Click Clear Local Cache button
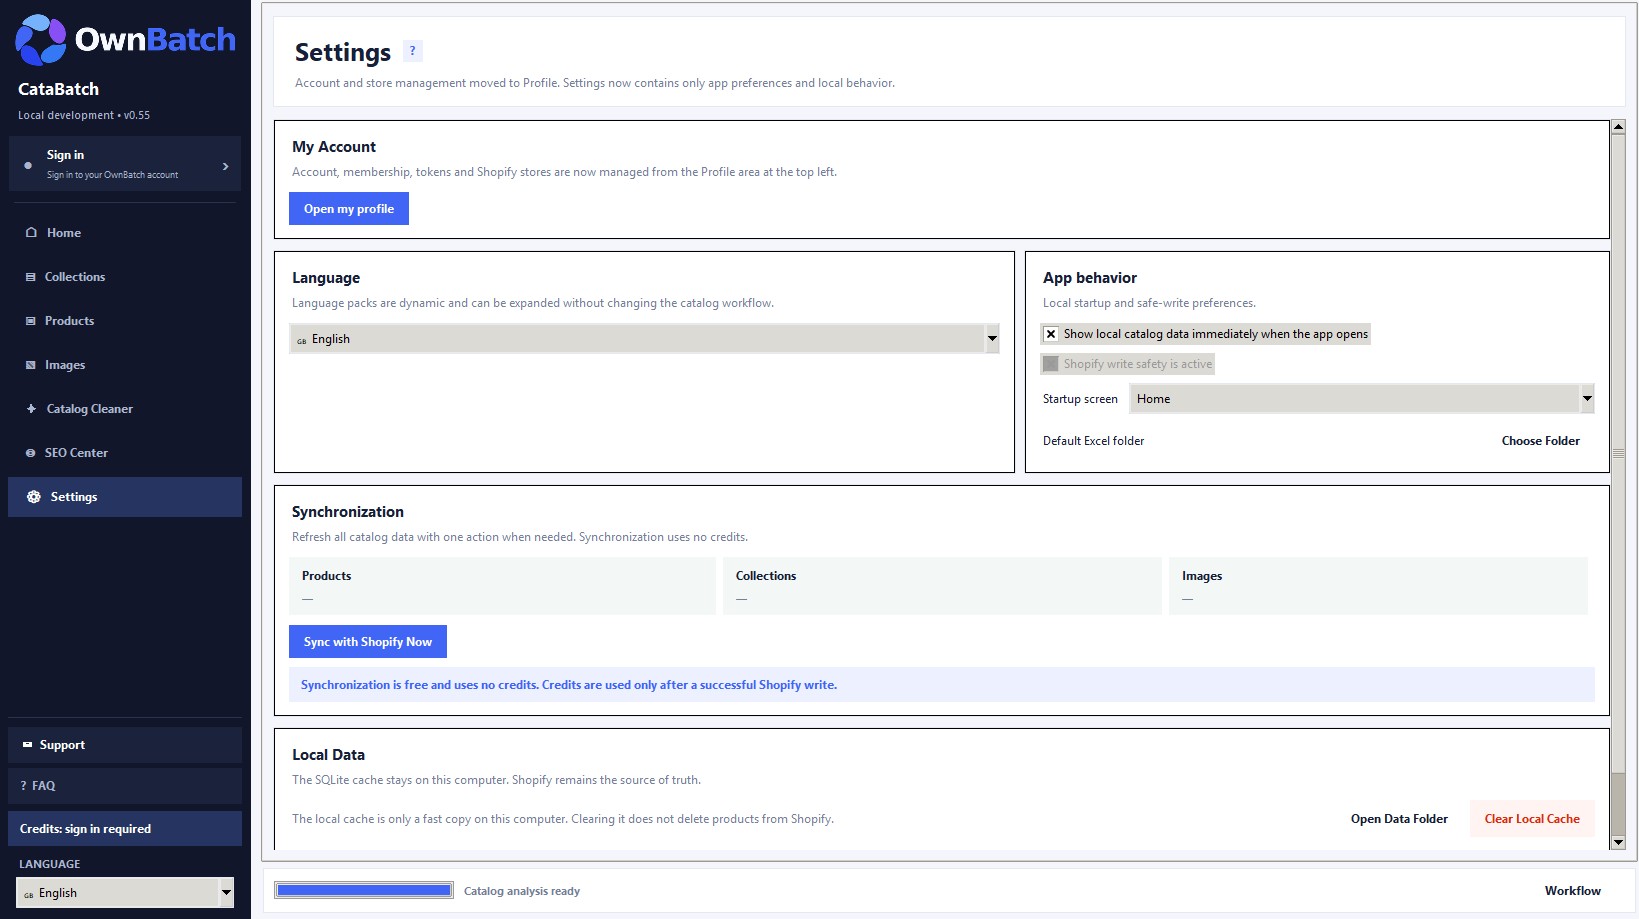The width and height of the screenshot is (1639, 919). pos(1532,819)
